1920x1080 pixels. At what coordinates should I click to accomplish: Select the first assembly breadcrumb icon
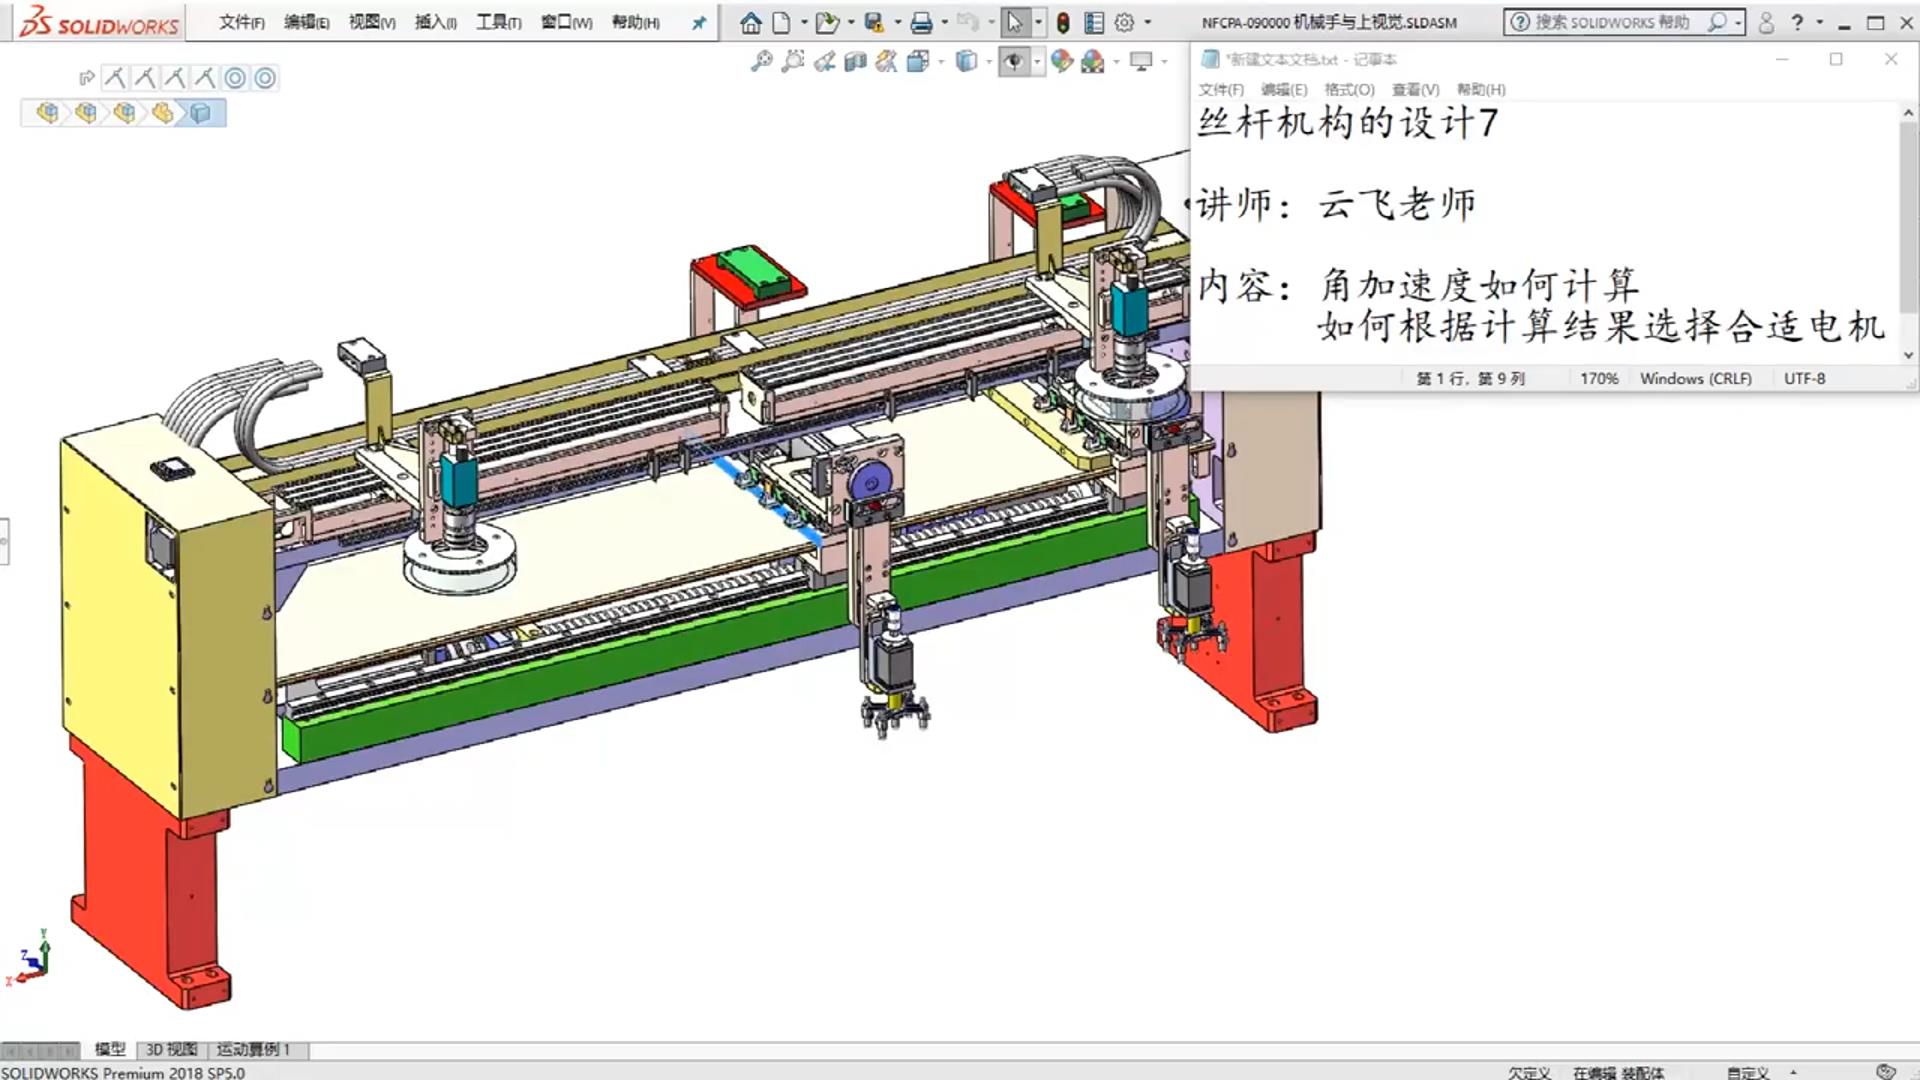click(47, 113)
